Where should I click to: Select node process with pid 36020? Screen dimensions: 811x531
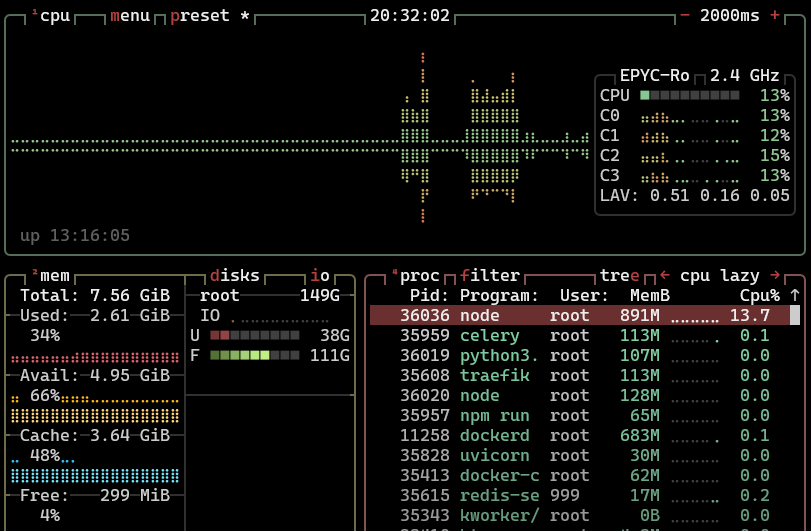pos(580,396)
